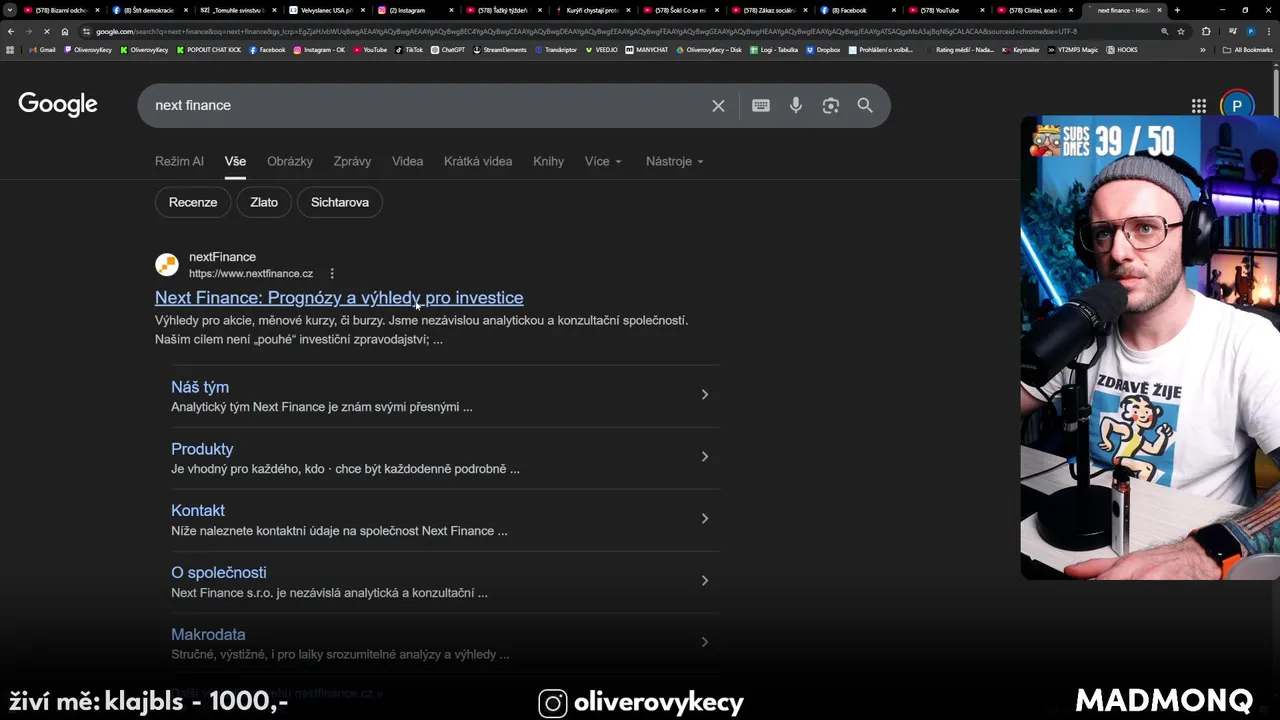Open the bookmarks apps grid icon
This screenshot has height=720, width=1280.
[x=11, y=49]
